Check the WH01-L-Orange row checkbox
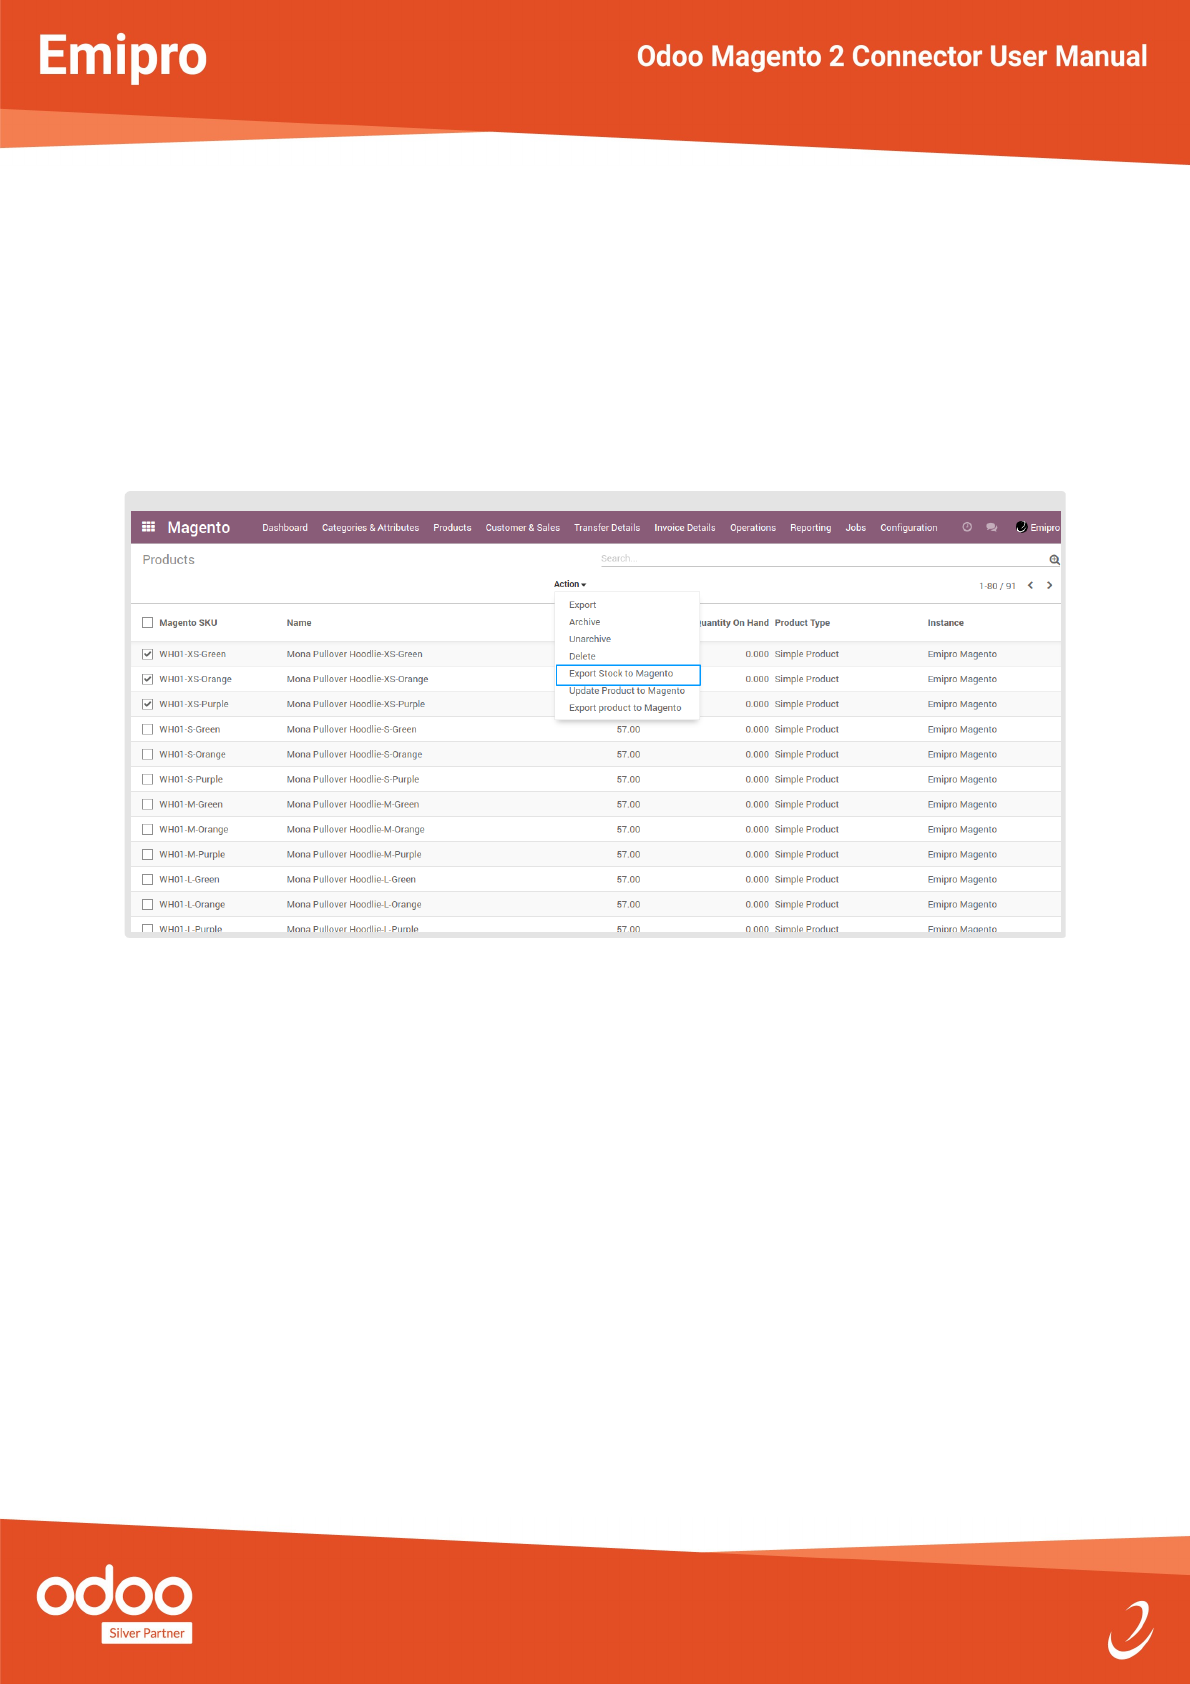 148,904
